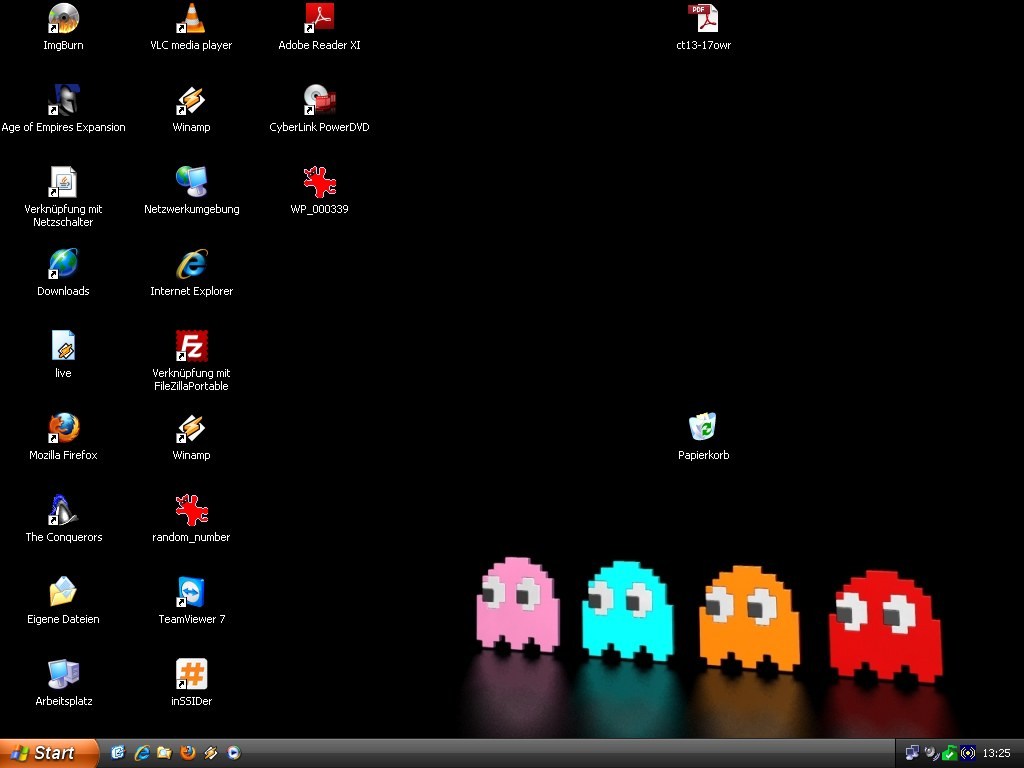Viewport: 1024px width, 768px height.
Task: Click the green checkmark tray icon
Action: coord(950,753)
